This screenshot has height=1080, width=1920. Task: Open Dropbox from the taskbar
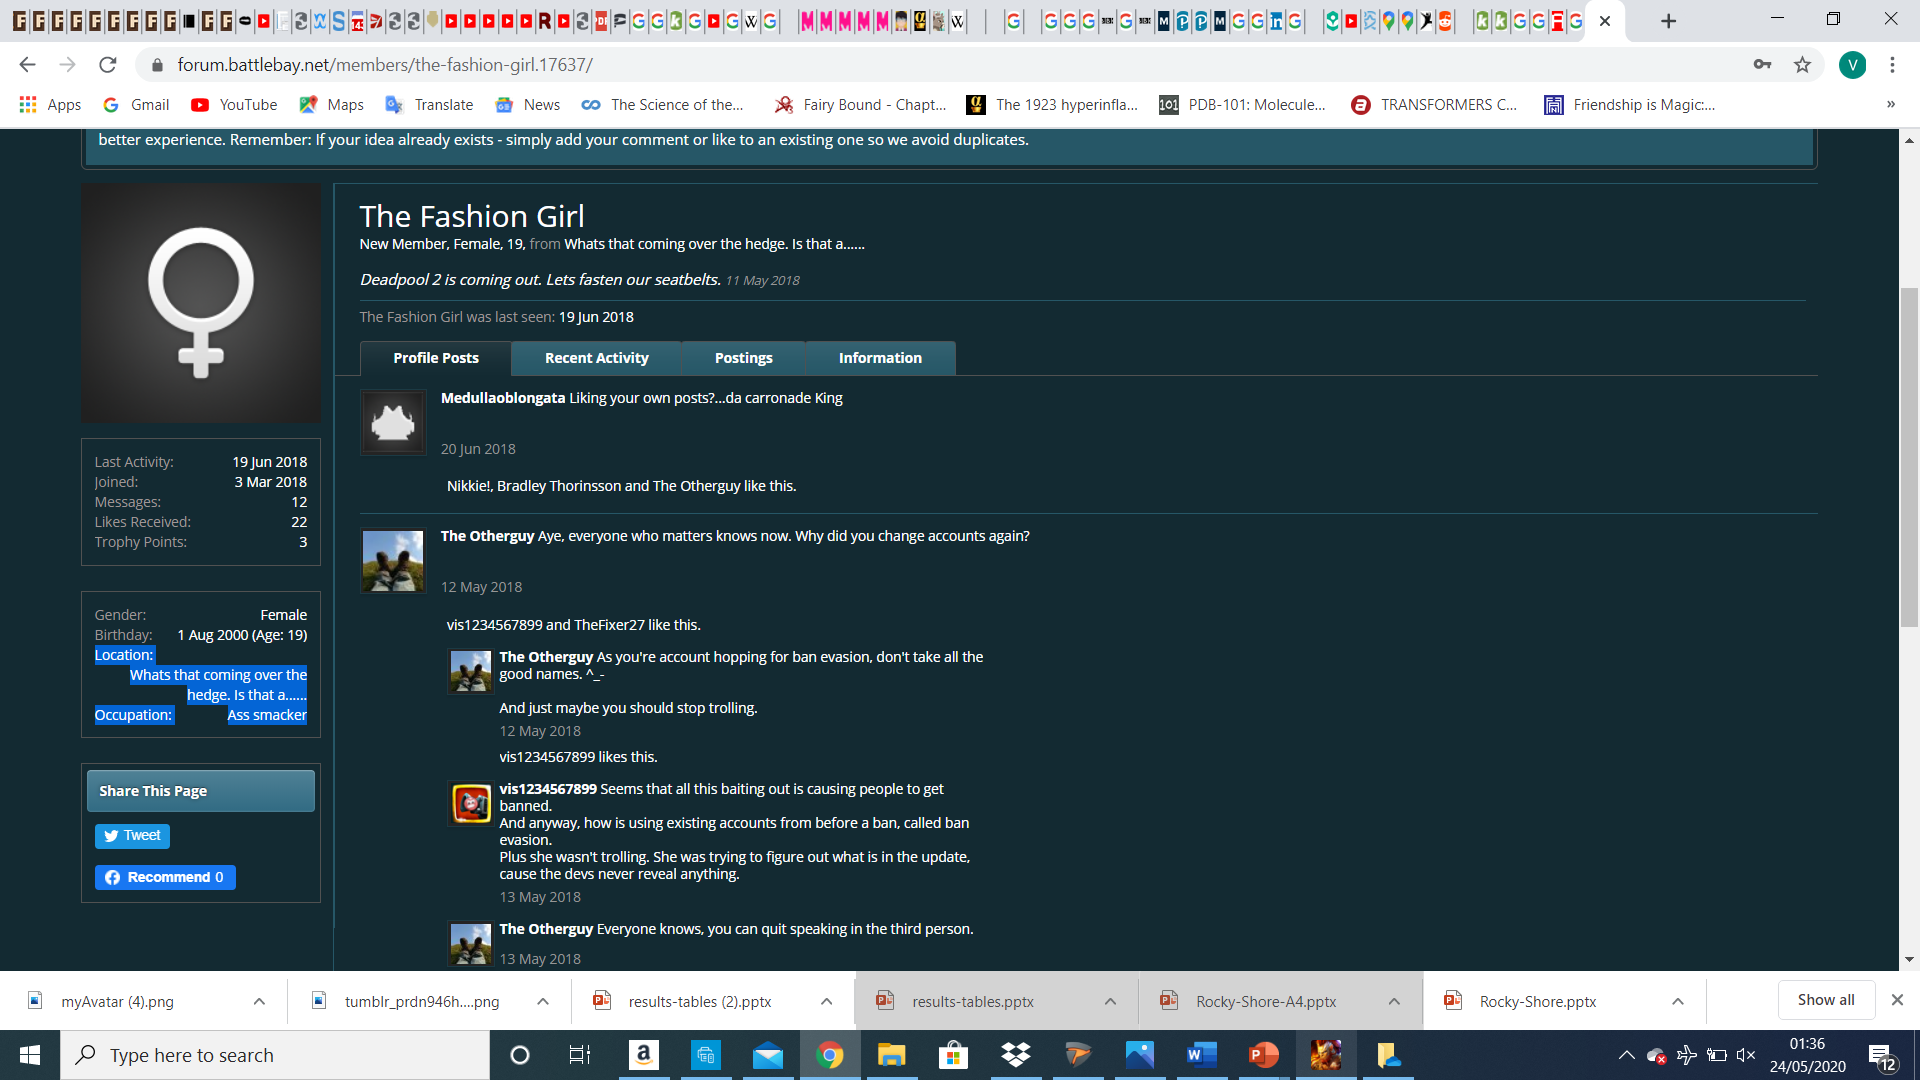(x=1016, y=1055)
